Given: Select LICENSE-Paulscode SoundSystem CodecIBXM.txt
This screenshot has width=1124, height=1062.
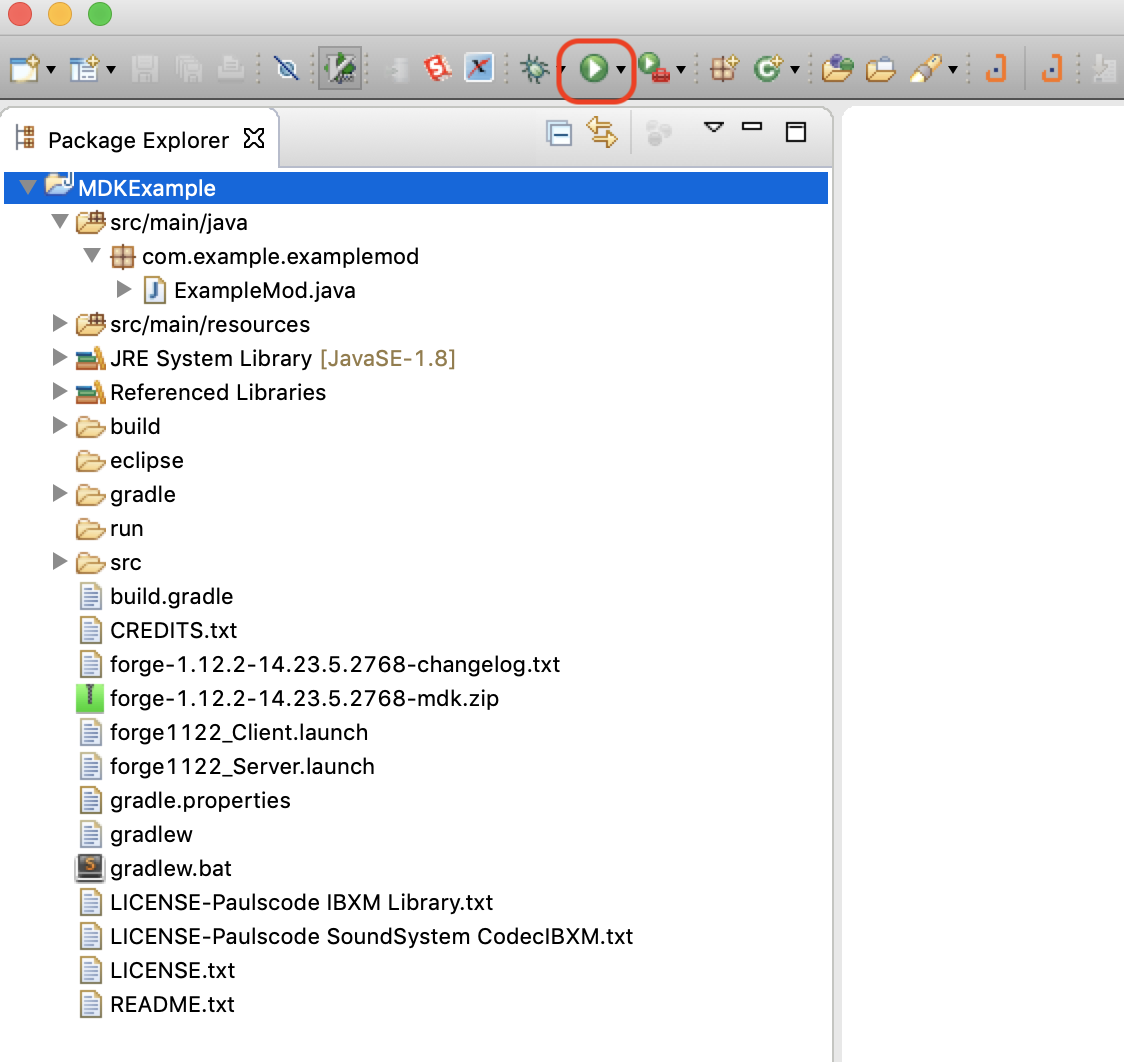Looking at the screenshot, I should tap(371, 937).
